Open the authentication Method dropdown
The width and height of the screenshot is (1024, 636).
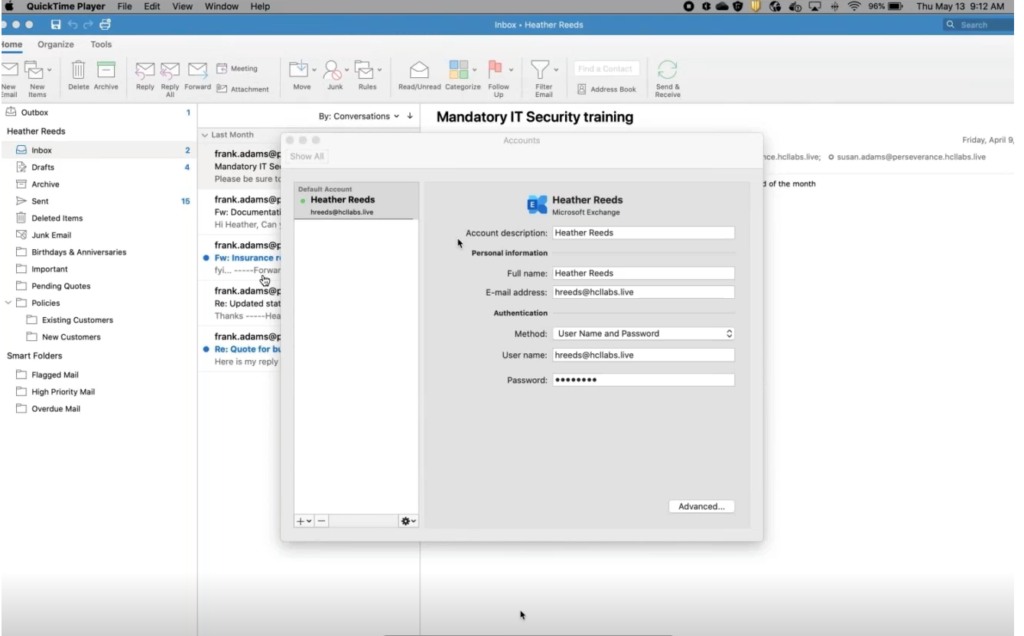point(643,334)
